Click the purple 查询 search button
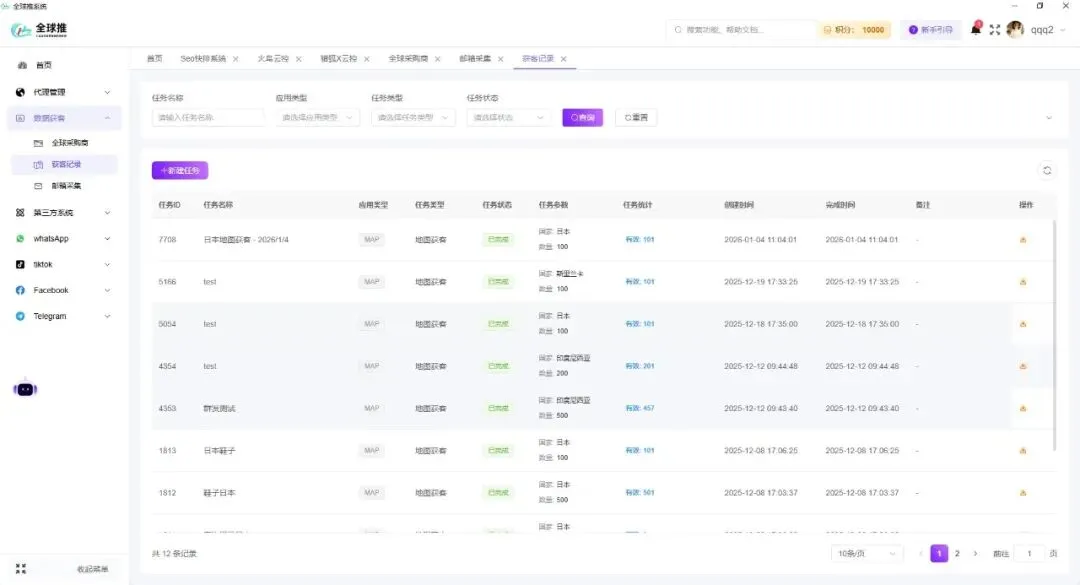 (583, 118)
